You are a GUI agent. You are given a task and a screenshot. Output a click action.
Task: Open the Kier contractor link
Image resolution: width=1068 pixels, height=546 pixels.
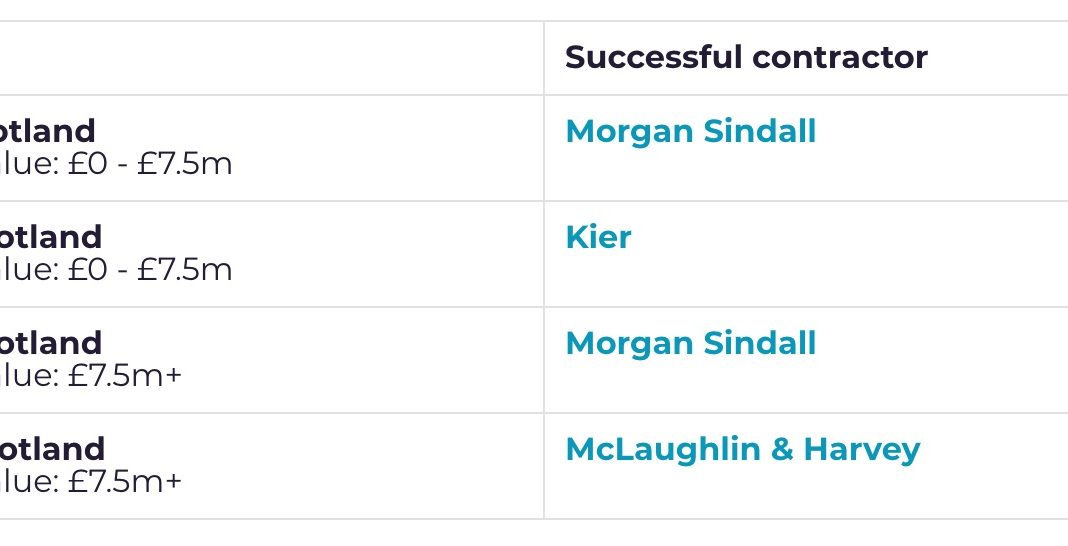[x=598, y=237]
